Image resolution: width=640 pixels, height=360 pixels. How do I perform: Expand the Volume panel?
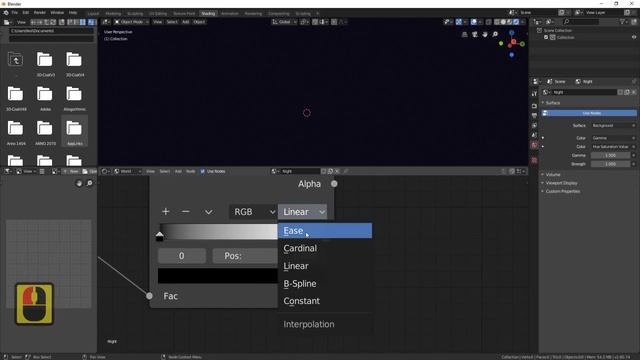[x=553, y=175]
